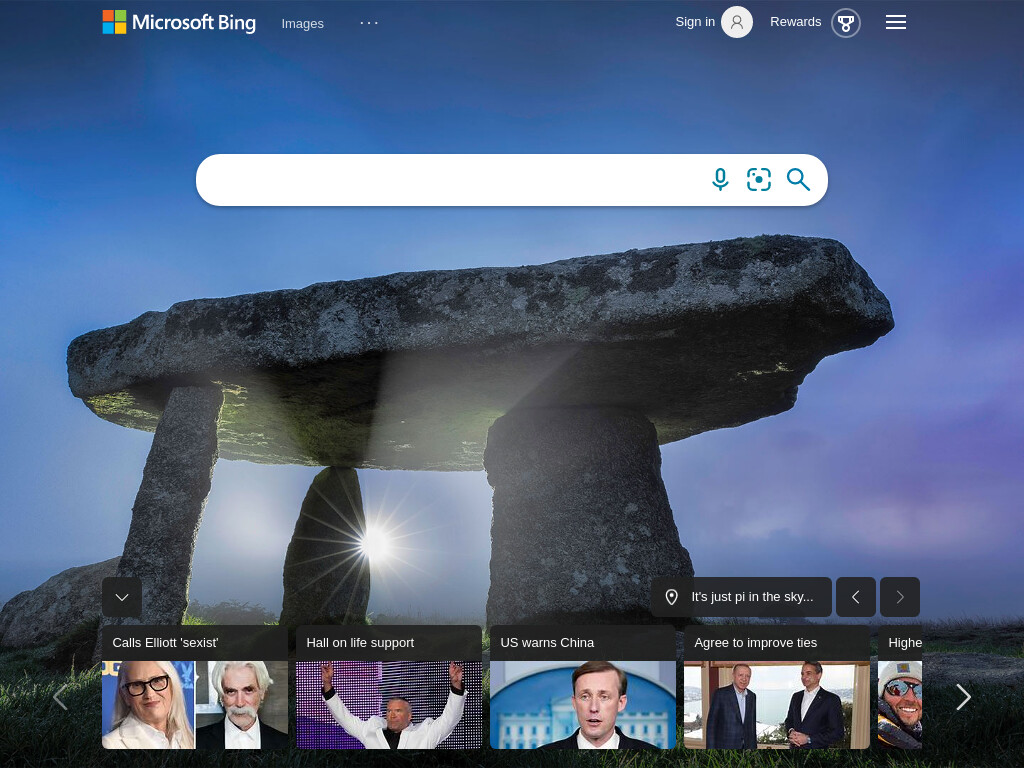
Task: Click the Sign in link
Action: click(x=695, y=22)
